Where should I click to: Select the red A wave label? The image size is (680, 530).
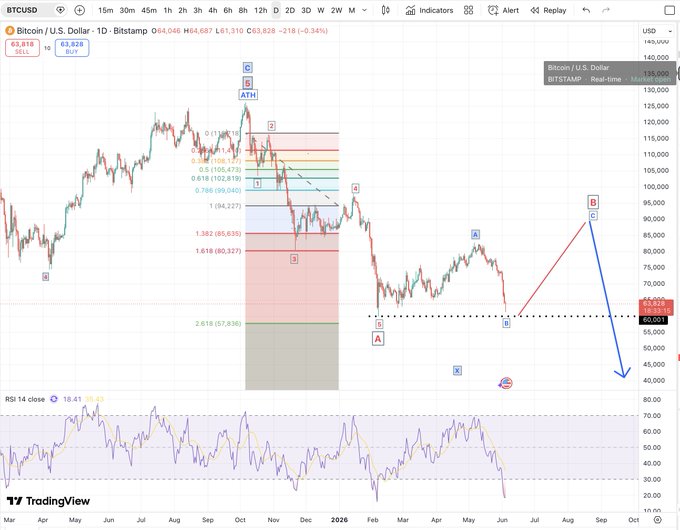pos(378,339)
